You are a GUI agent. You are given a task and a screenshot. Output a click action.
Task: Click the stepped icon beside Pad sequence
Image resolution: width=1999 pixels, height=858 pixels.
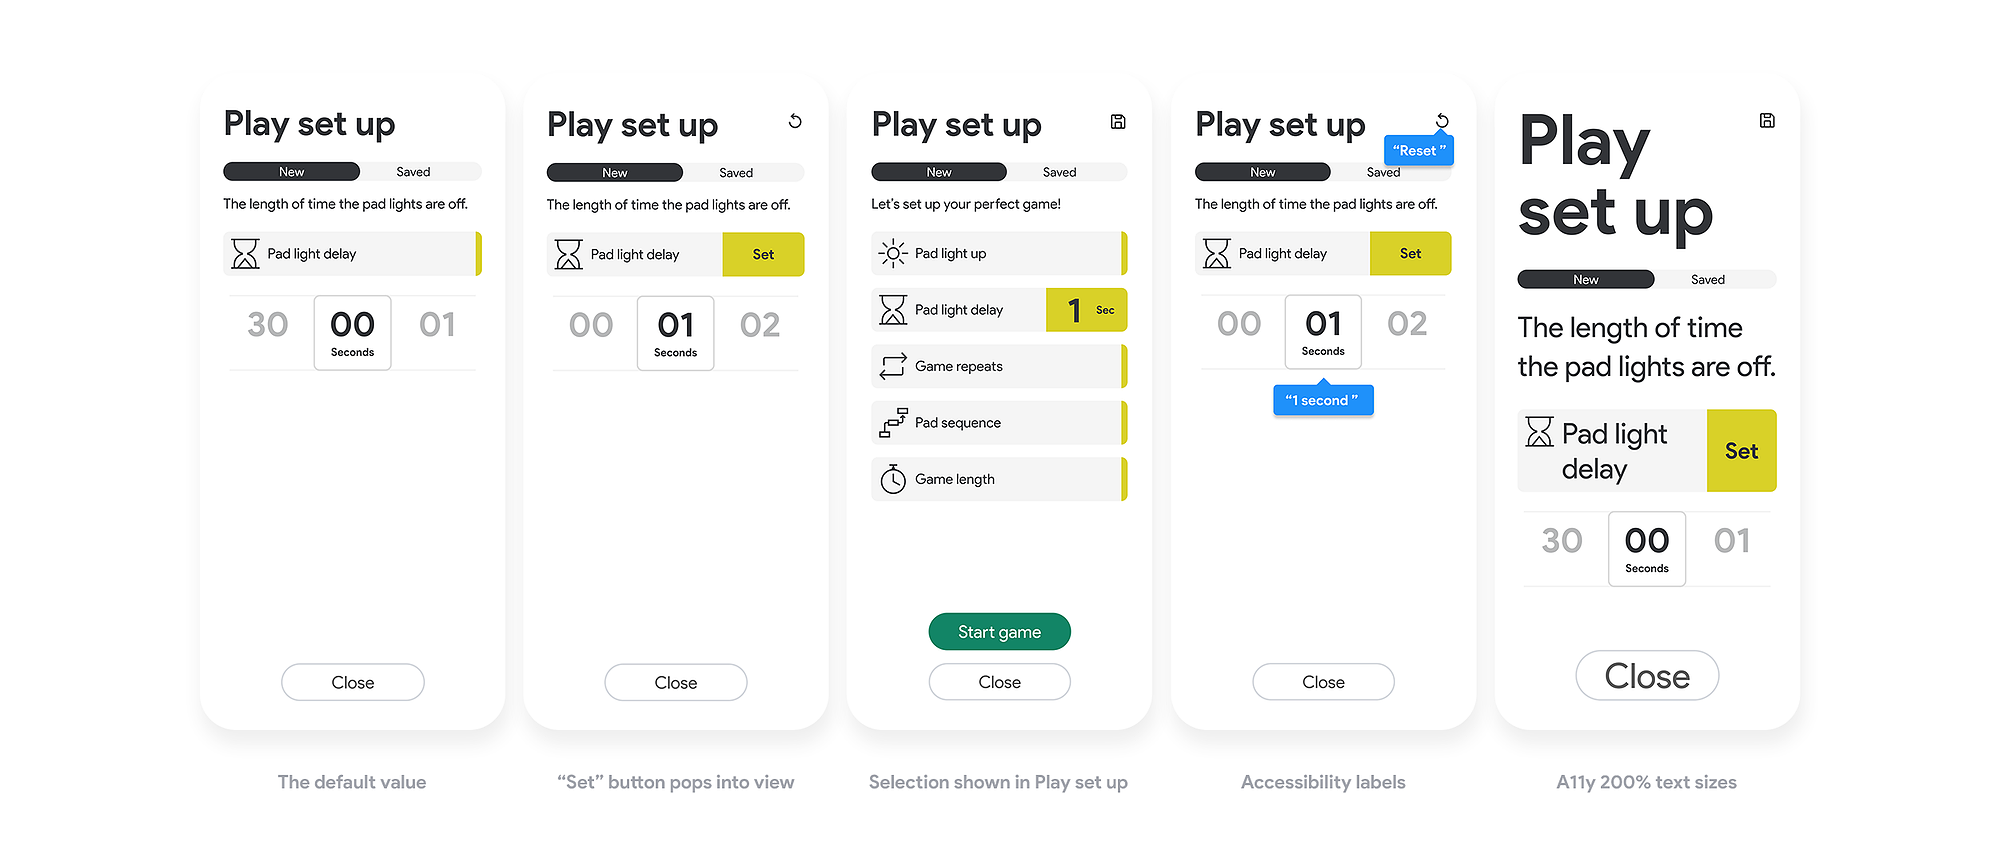(893, 423)
